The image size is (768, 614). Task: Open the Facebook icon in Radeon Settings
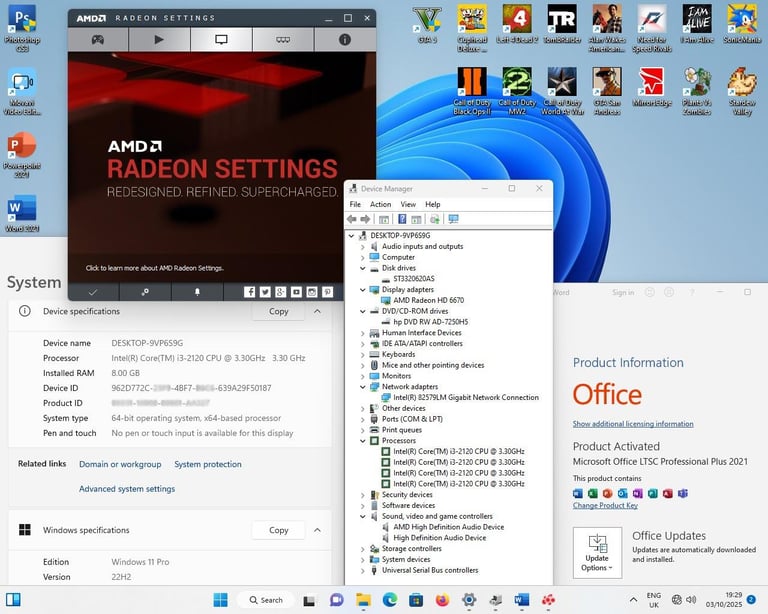point(250,292)
